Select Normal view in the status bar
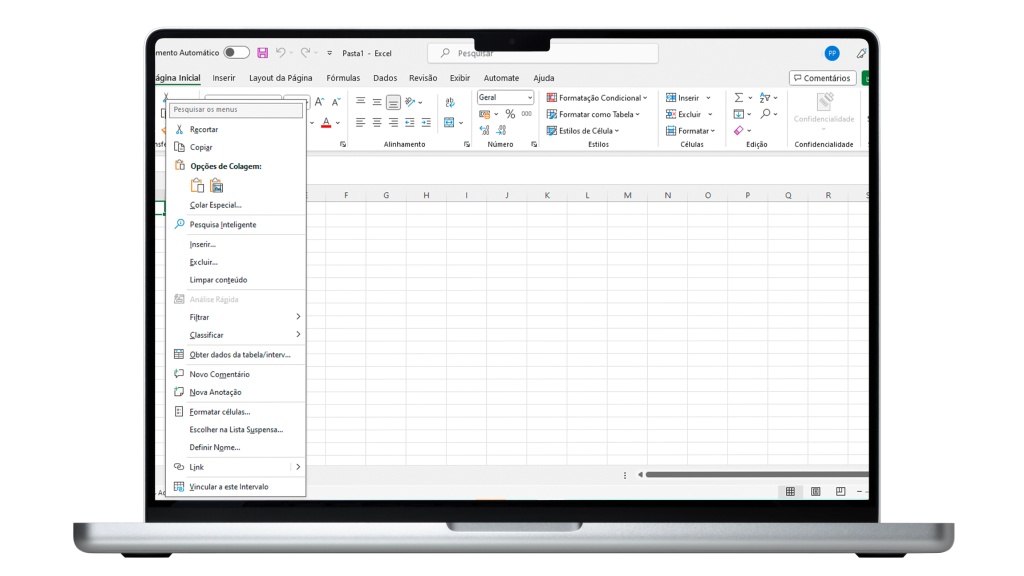This screenshot has width=1024, height=576. tap(790, 491)
